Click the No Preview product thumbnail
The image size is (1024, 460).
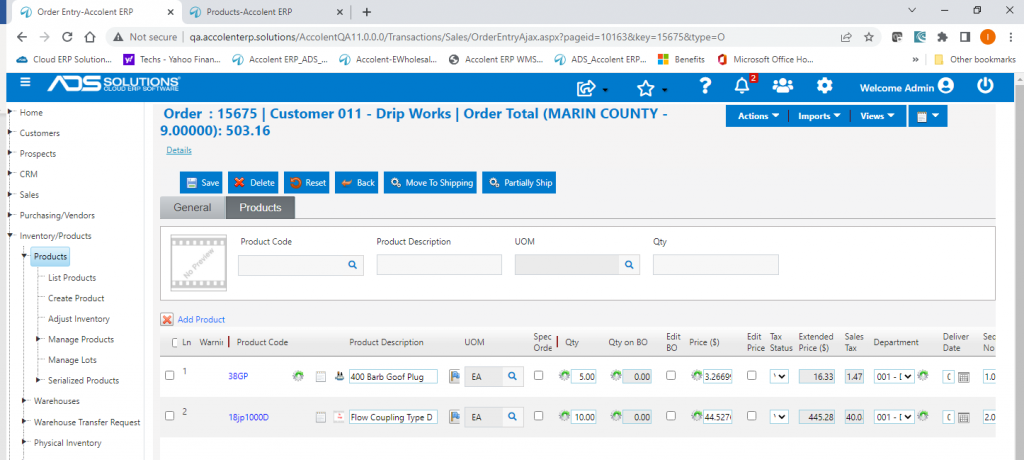coord(199,263)
